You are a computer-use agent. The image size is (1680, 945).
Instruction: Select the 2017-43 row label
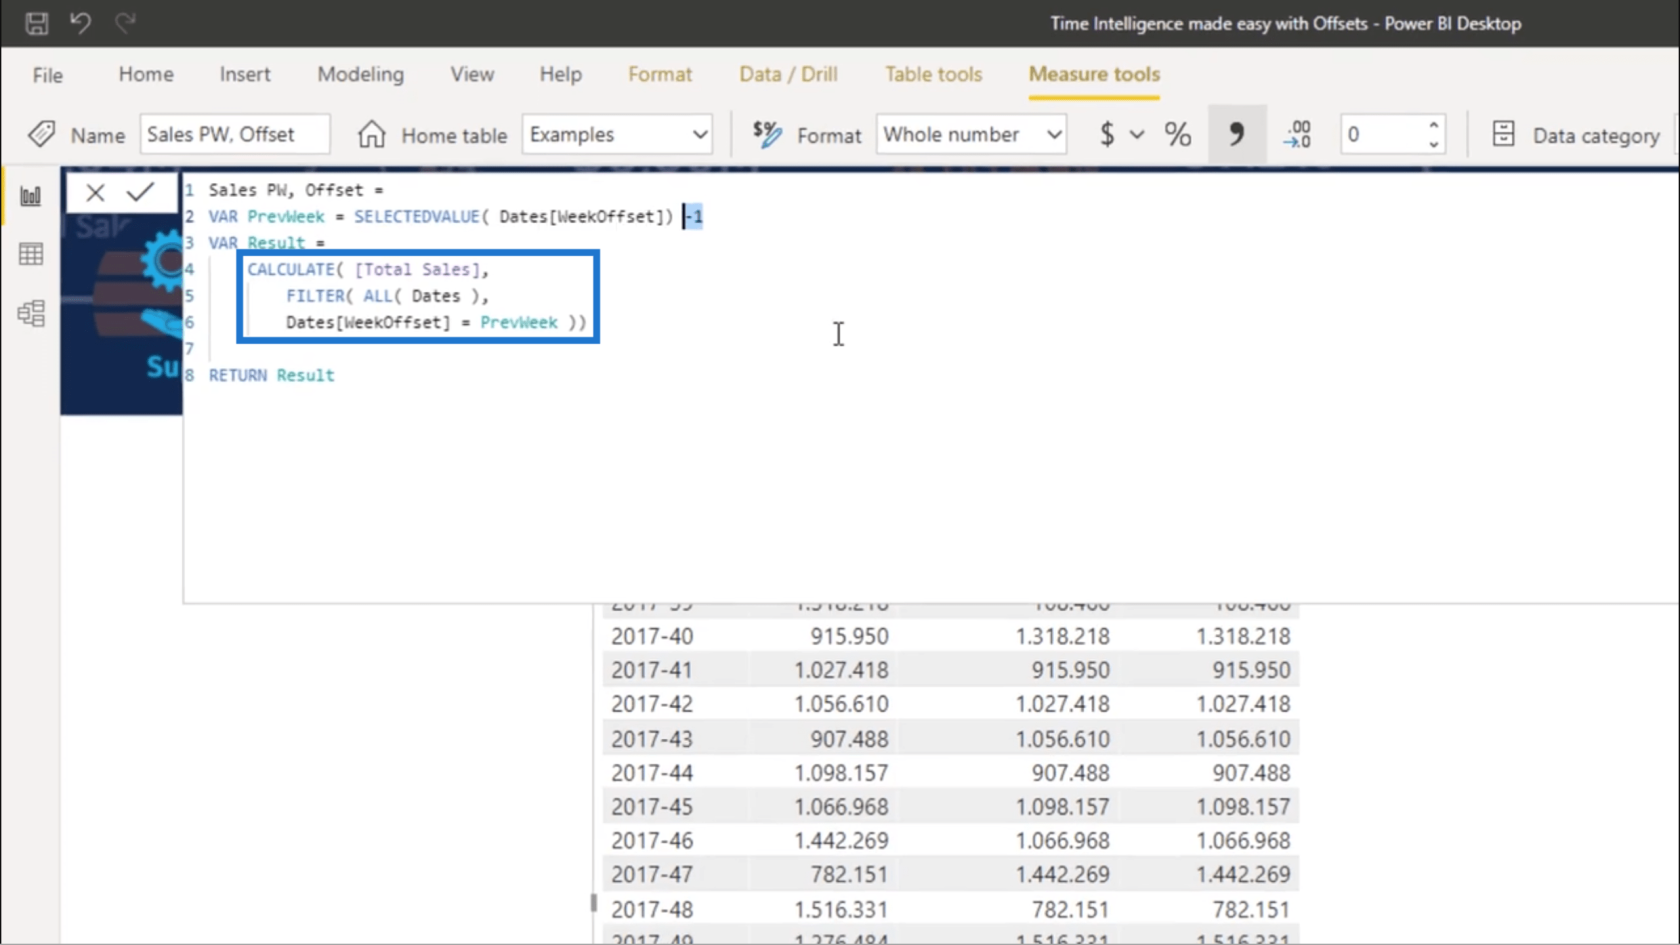point(652,739)
